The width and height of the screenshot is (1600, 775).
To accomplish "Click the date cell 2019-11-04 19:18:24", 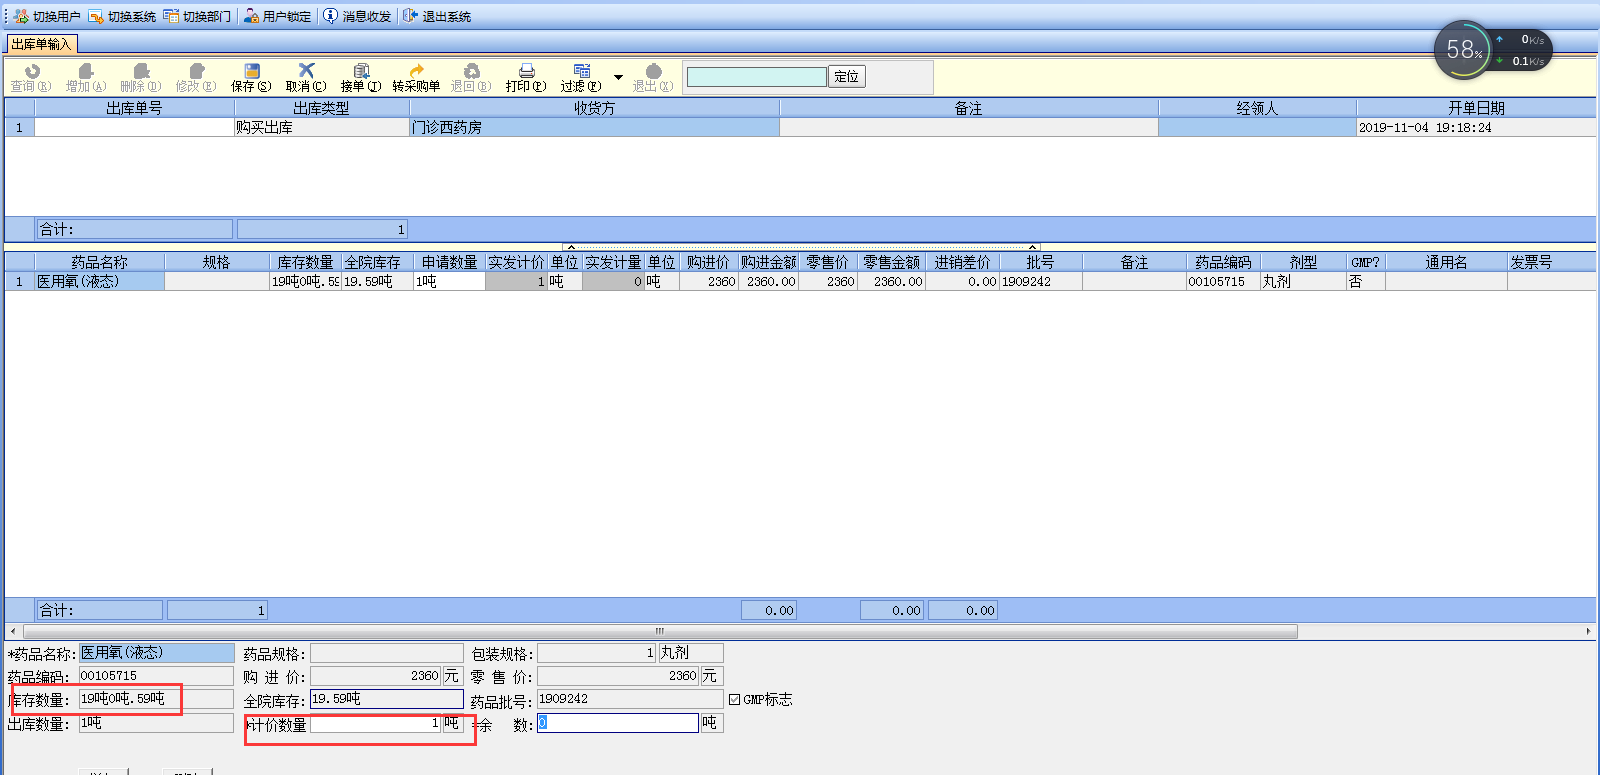I will tap(1476, 127).
